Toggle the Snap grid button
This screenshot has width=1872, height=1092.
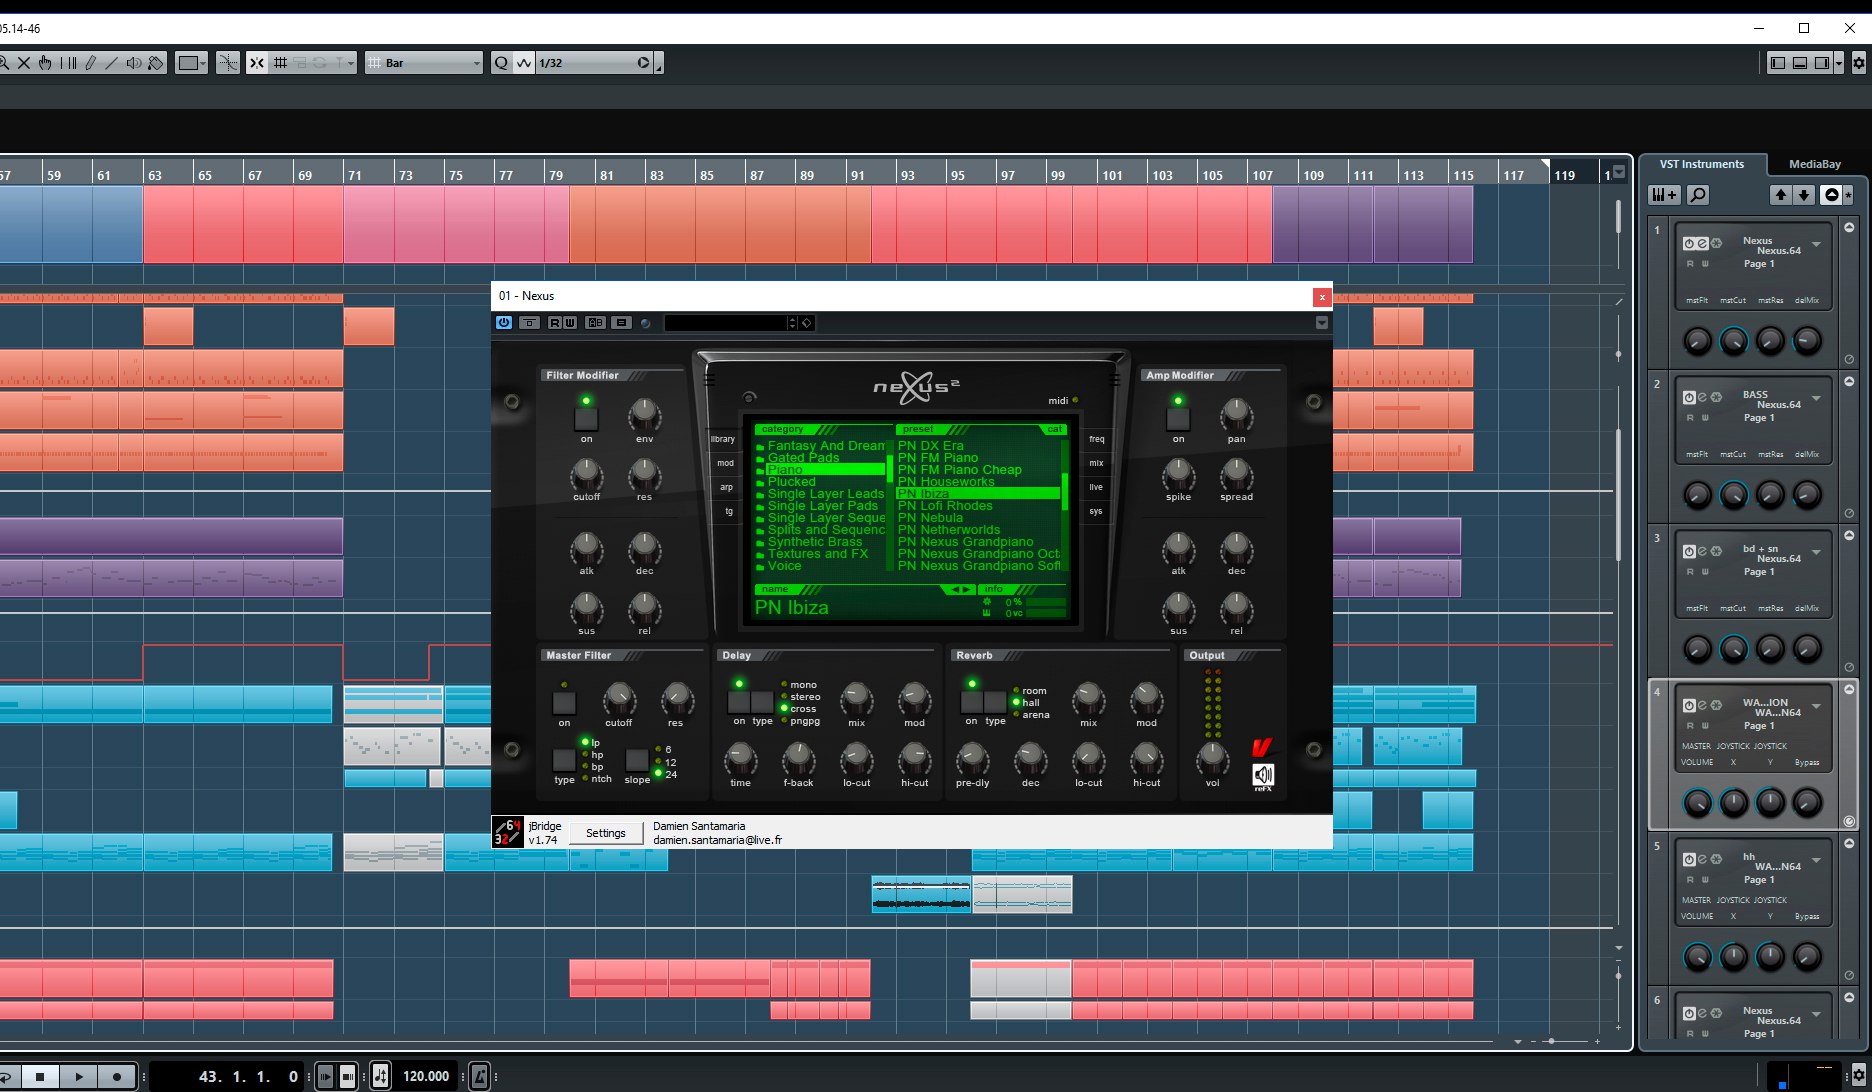280,63
